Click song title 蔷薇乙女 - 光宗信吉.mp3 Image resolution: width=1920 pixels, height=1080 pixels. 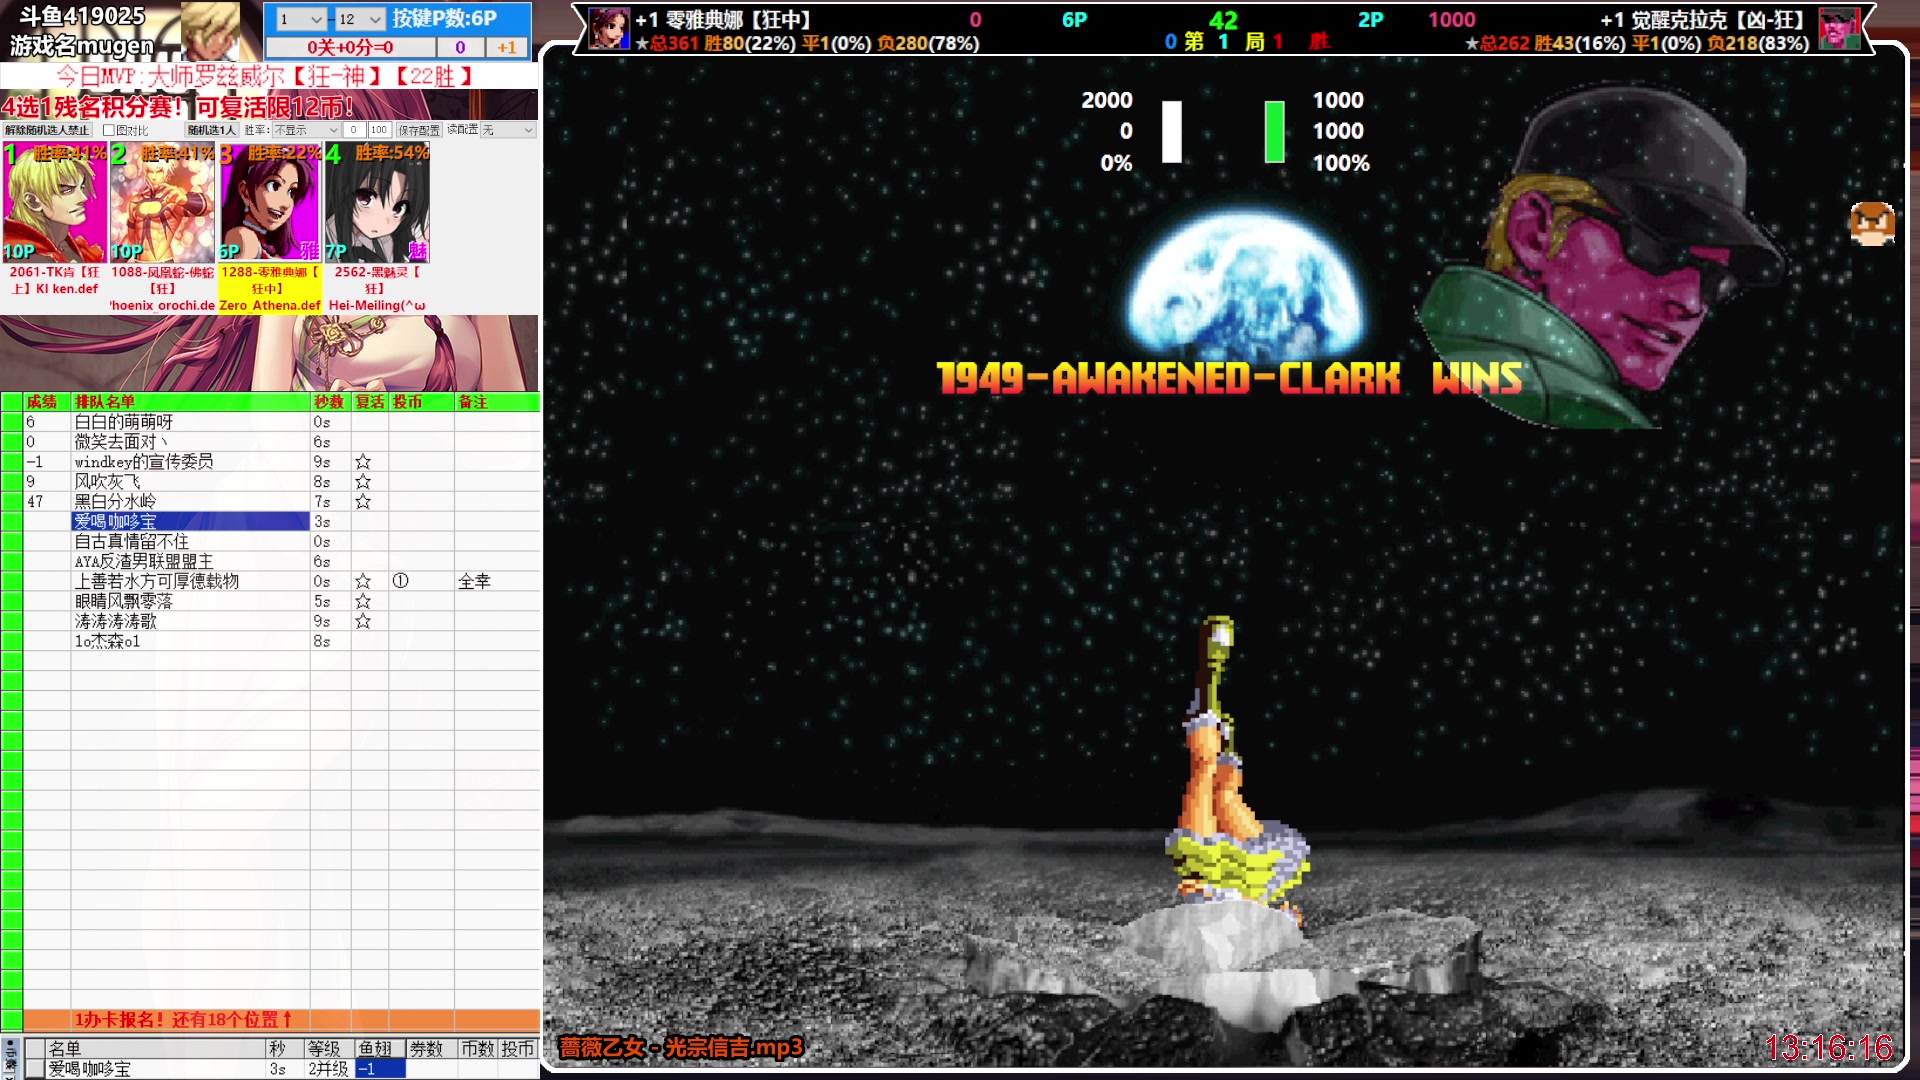click(x=681, y=1048)
